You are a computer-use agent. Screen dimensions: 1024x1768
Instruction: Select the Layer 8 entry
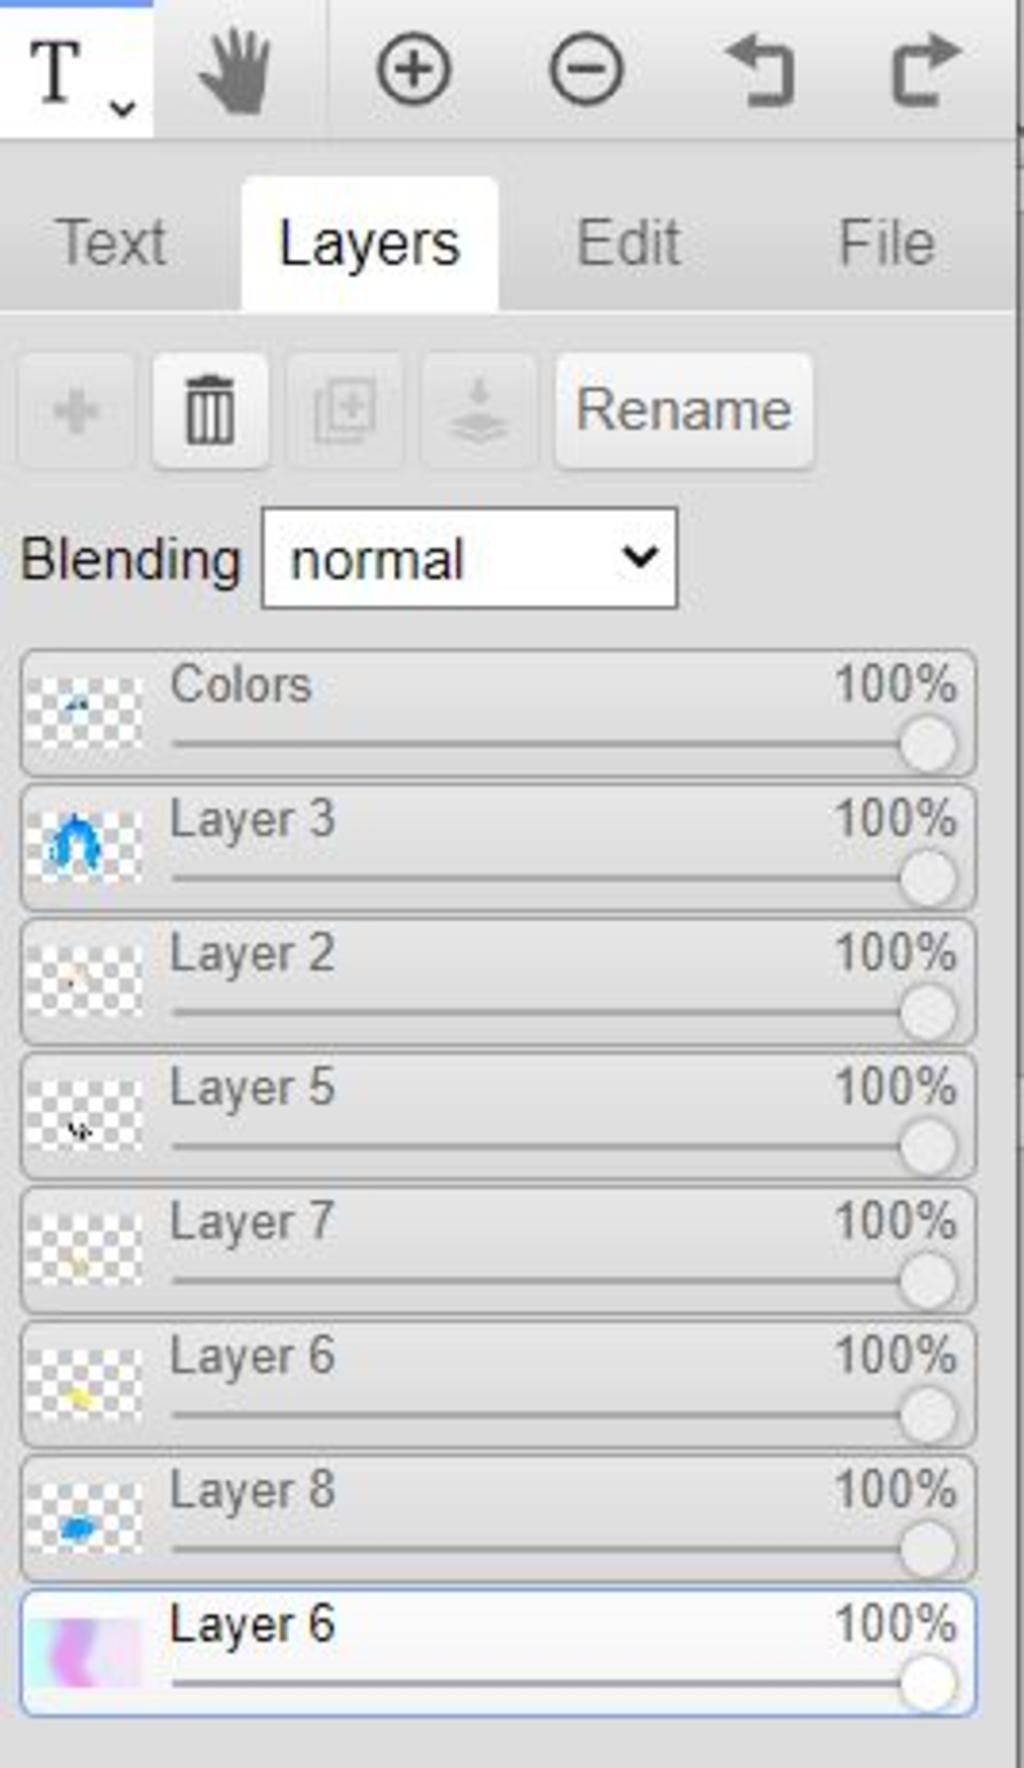(497, 1517)
